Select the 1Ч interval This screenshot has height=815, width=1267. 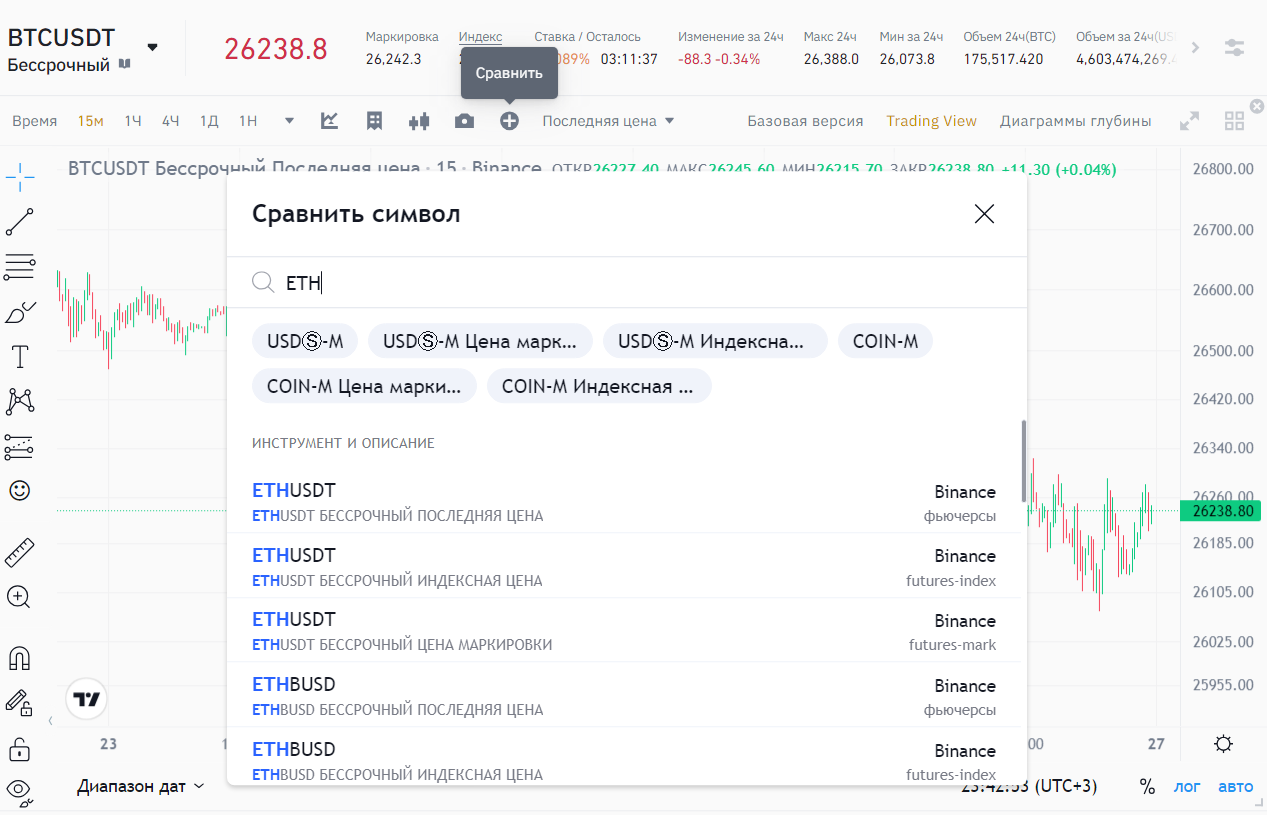pyautogui.click(x=133, y=121)
